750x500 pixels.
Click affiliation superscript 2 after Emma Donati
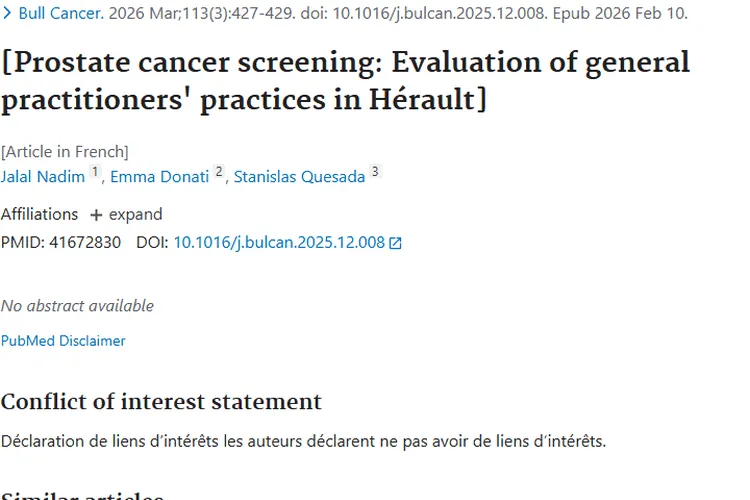tap(219, 172)
